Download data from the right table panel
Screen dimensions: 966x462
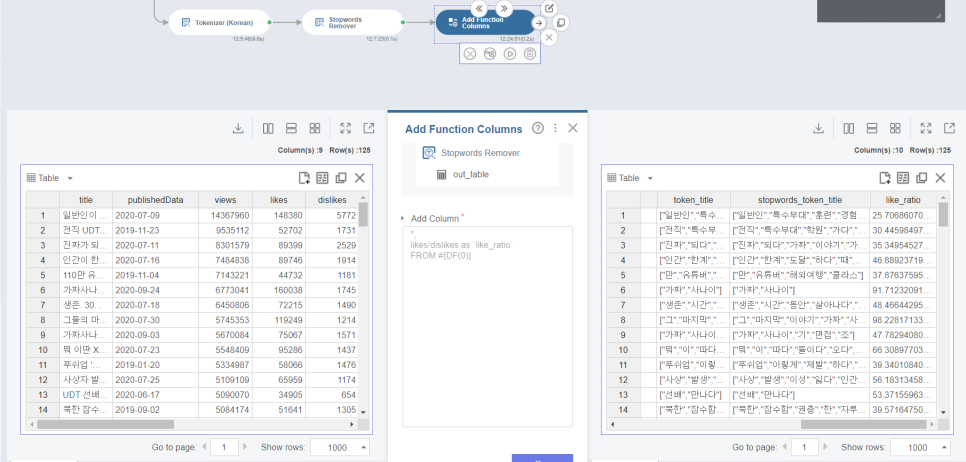(818, 128)
